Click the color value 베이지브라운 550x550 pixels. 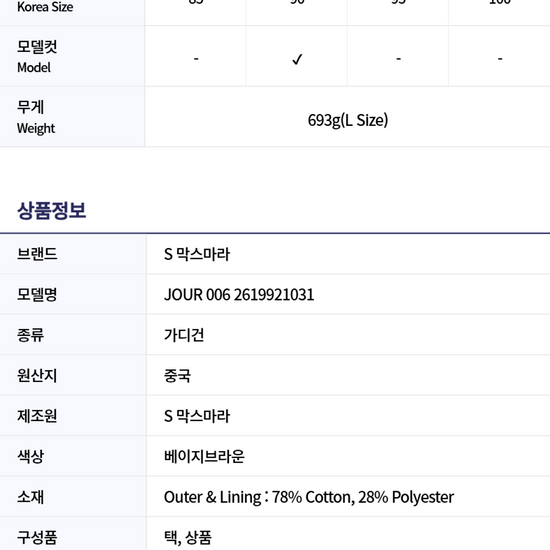coord(204,456)
